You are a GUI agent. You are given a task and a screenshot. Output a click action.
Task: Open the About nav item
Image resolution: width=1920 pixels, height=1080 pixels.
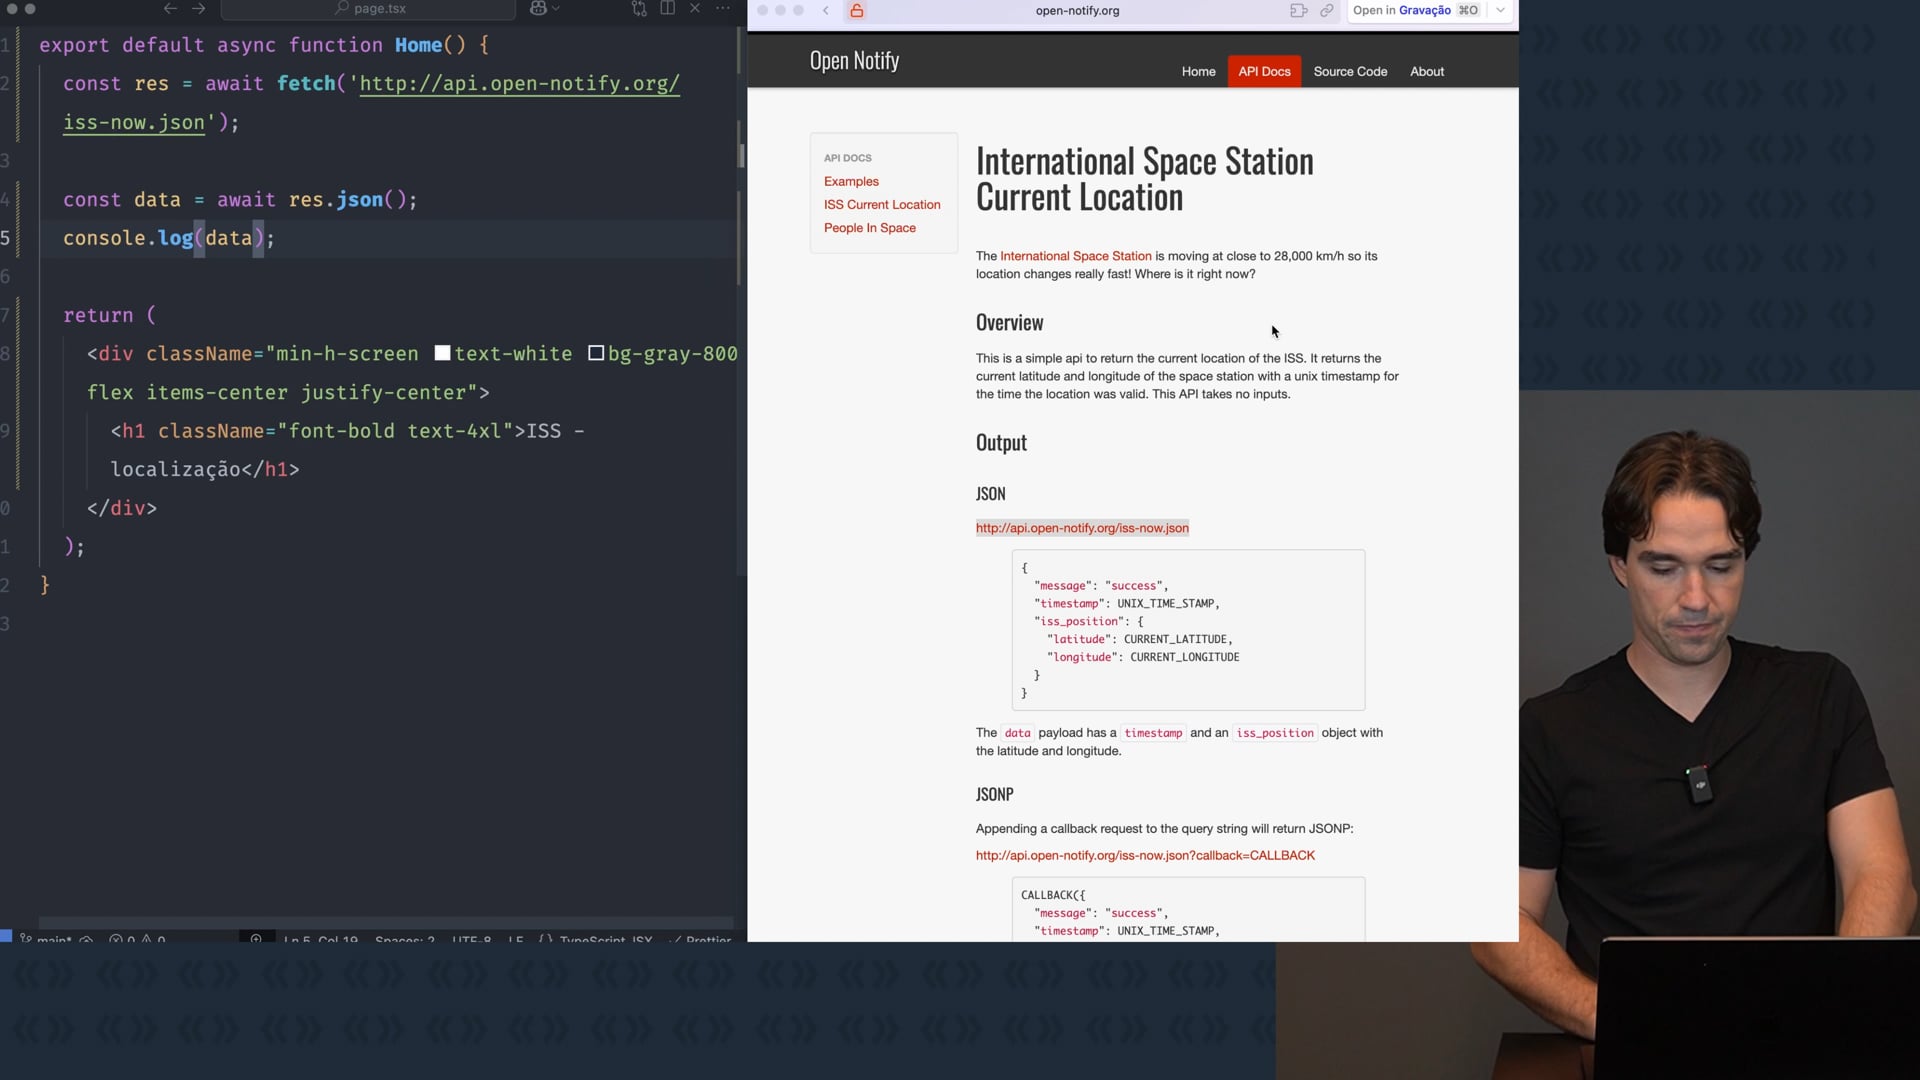tap(1427, 72)
